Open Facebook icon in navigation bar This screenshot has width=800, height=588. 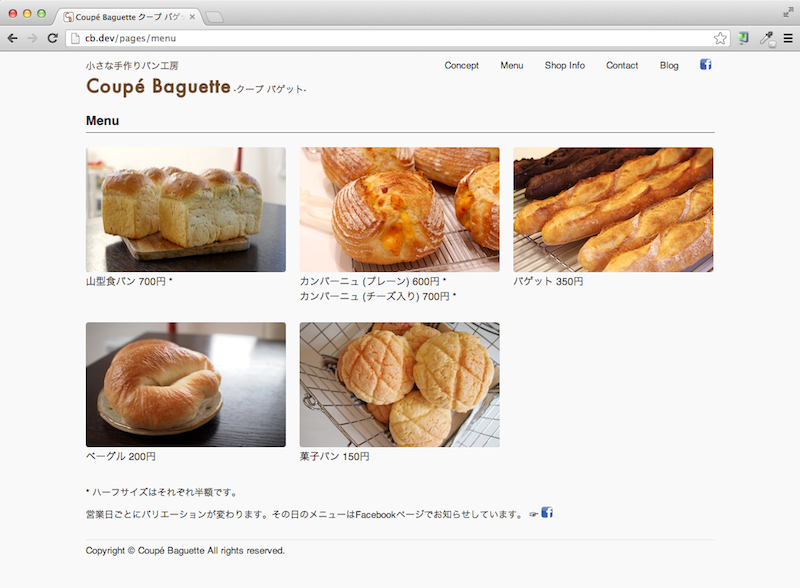[x=706, y=65]
